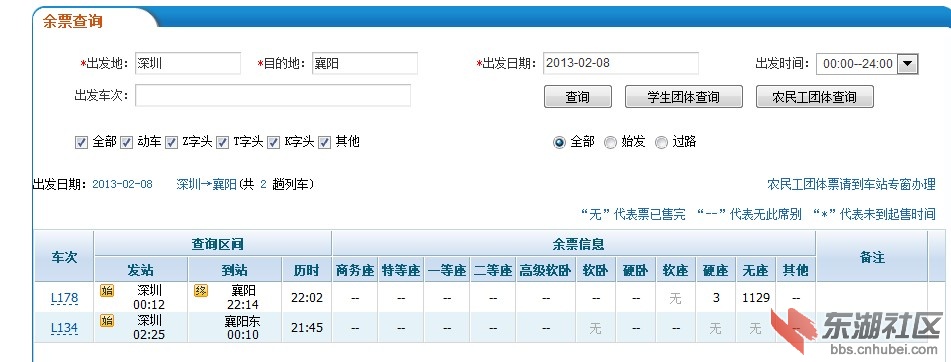Viewport: 951px width, 362px height.
Task: Toggle the 其他 checkbox
Action: 324,142
